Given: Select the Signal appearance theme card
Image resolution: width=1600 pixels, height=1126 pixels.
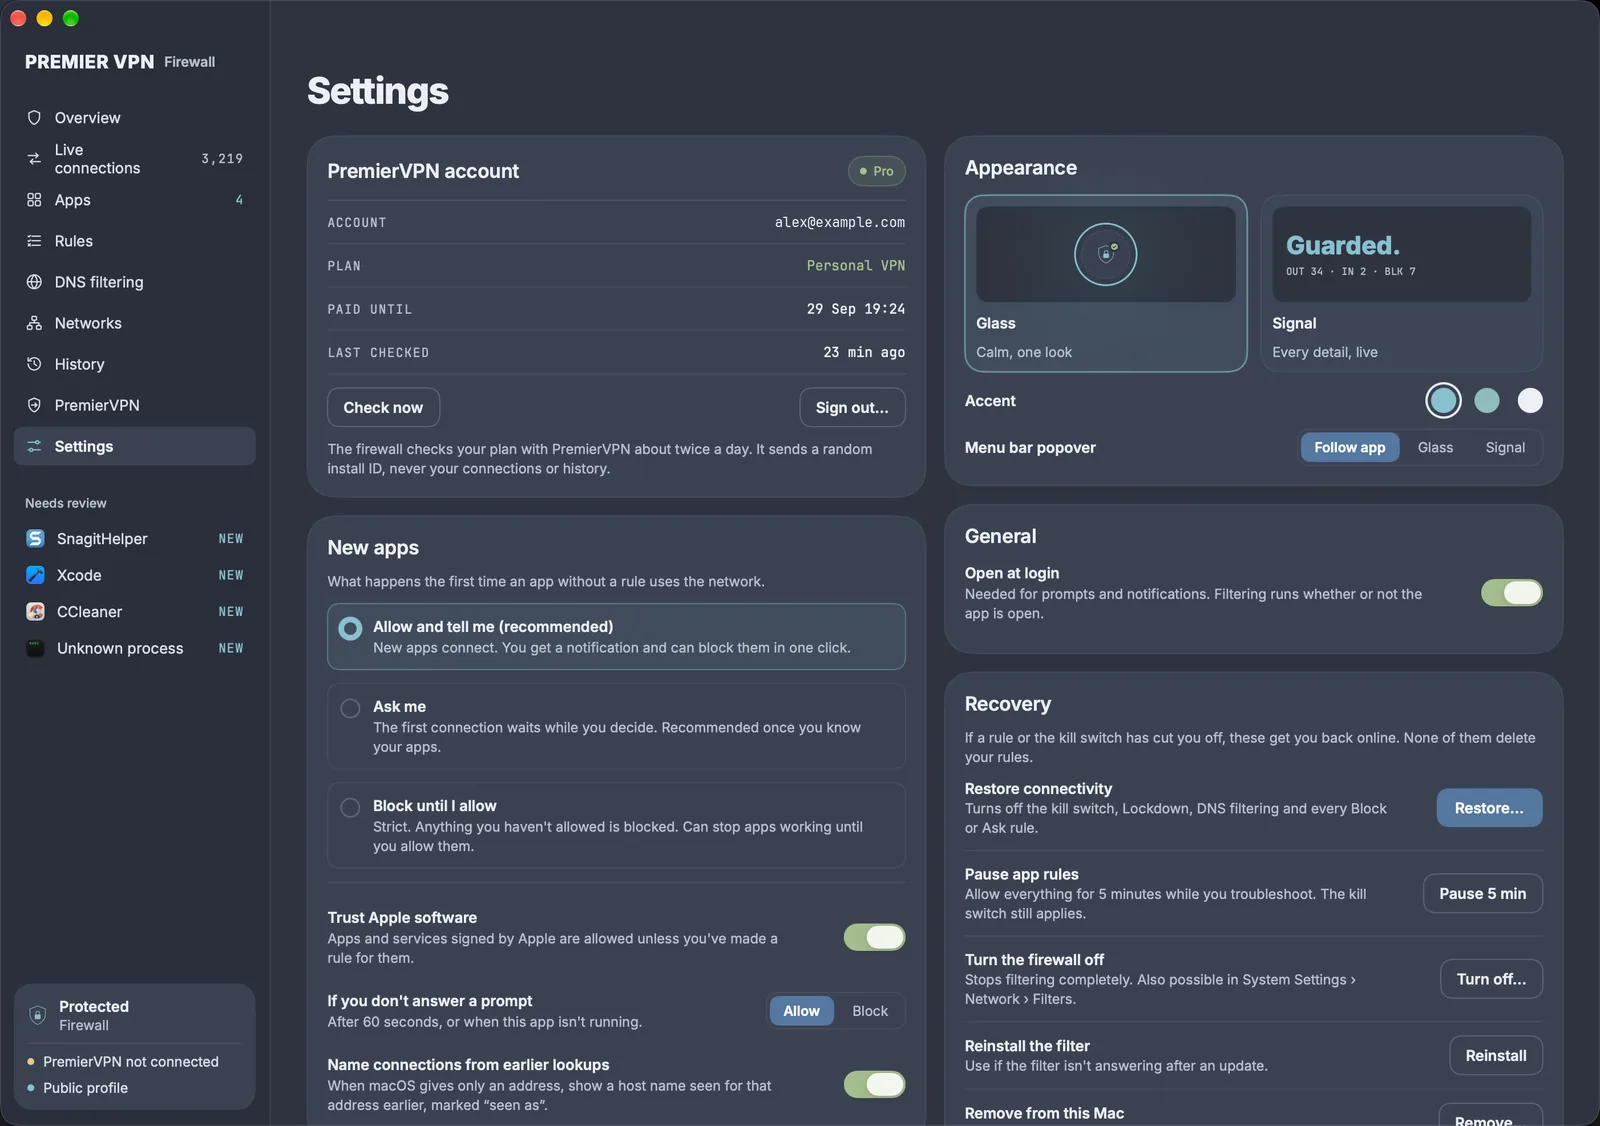Looking at the screenshot, I should coord(1401,283).
